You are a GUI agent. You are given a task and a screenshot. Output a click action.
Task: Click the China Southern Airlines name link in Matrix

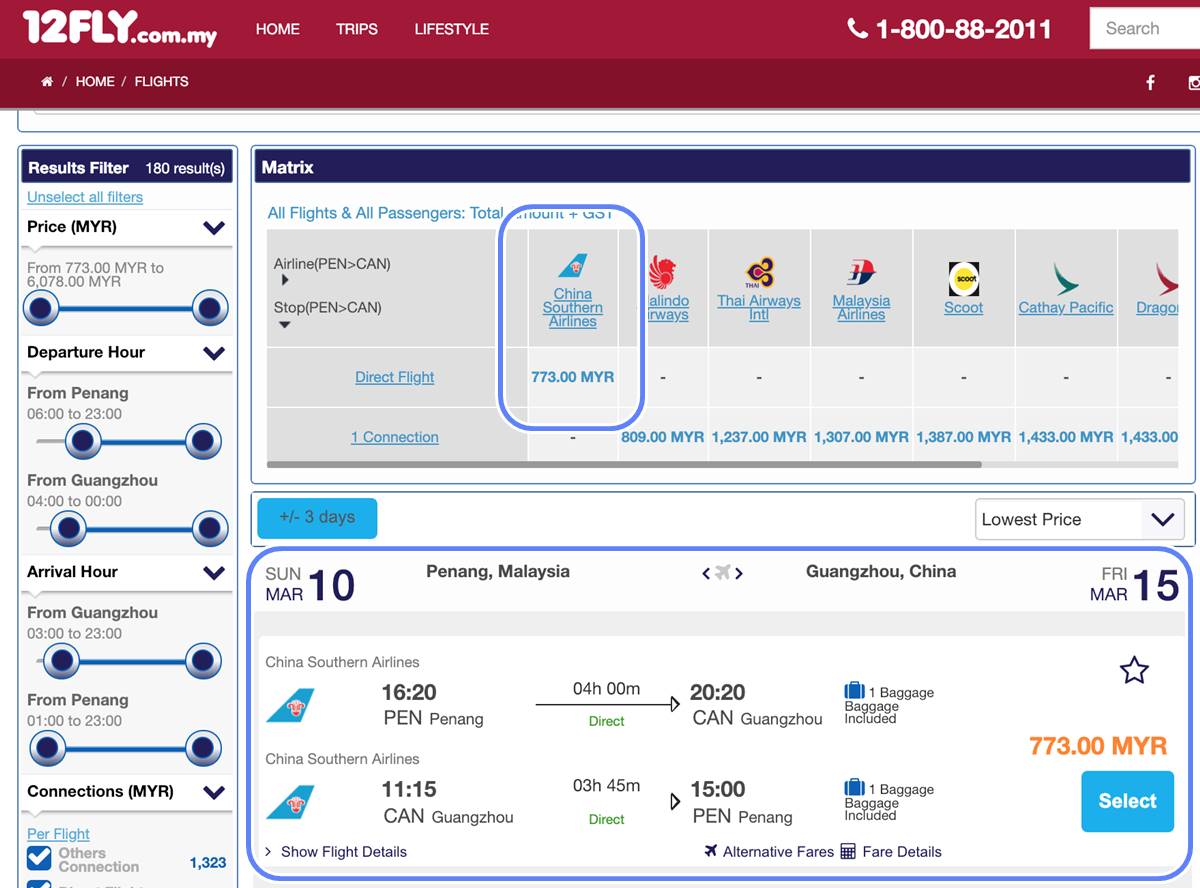[x=573, y=308]
